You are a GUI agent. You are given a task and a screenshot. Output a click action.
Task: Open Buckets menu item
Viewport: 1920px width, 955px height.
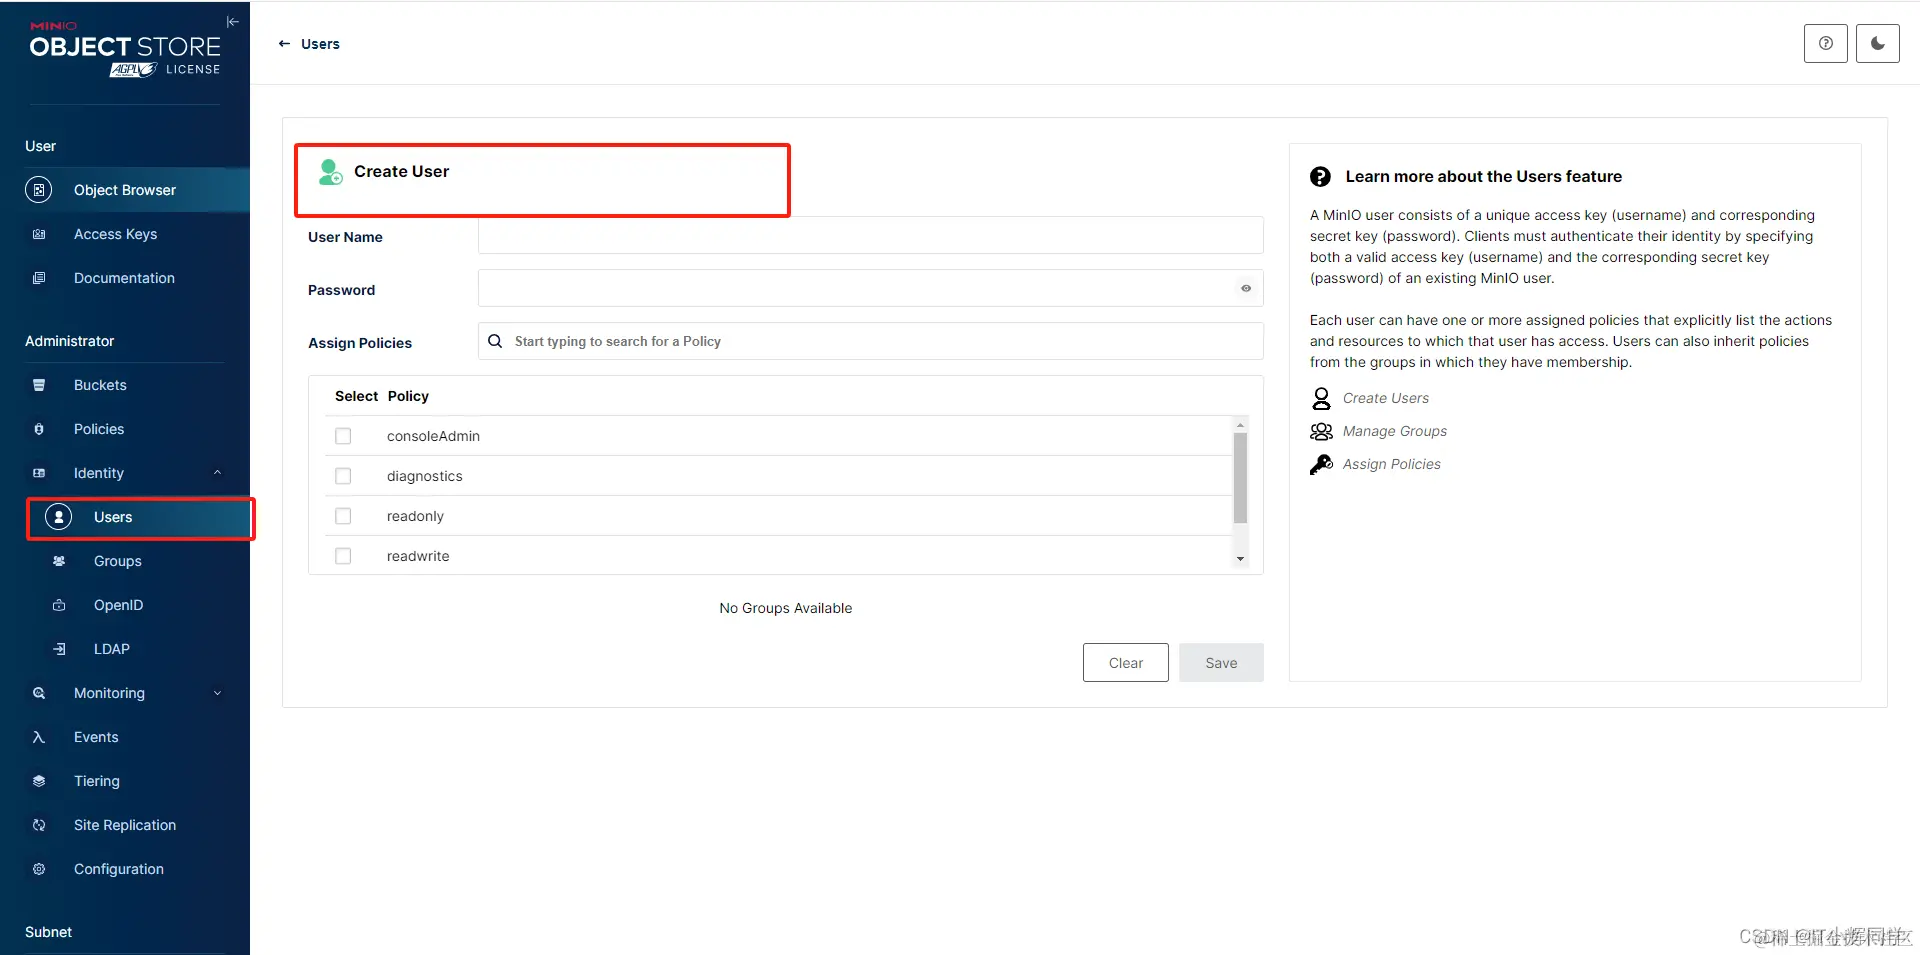click(125, 385)
